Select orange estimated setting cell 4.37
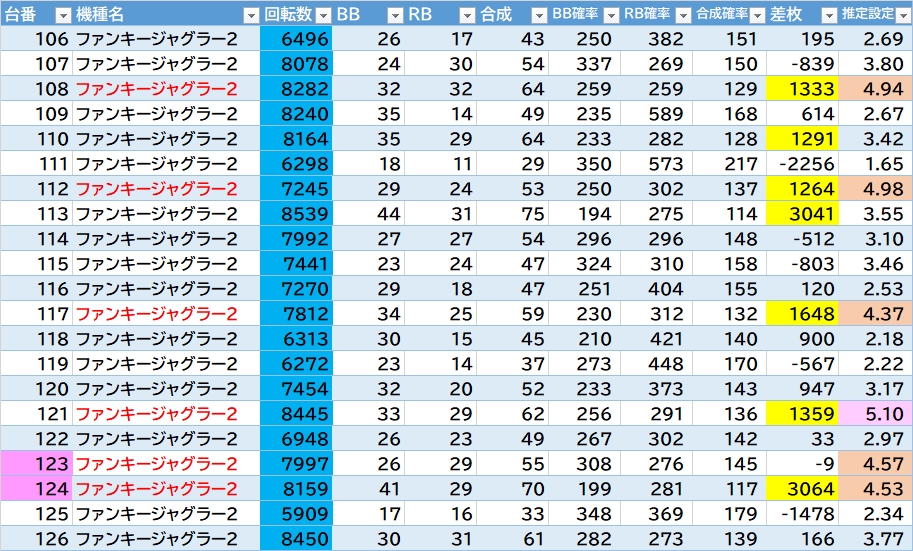913x551 pixels. tap(876, 314)
